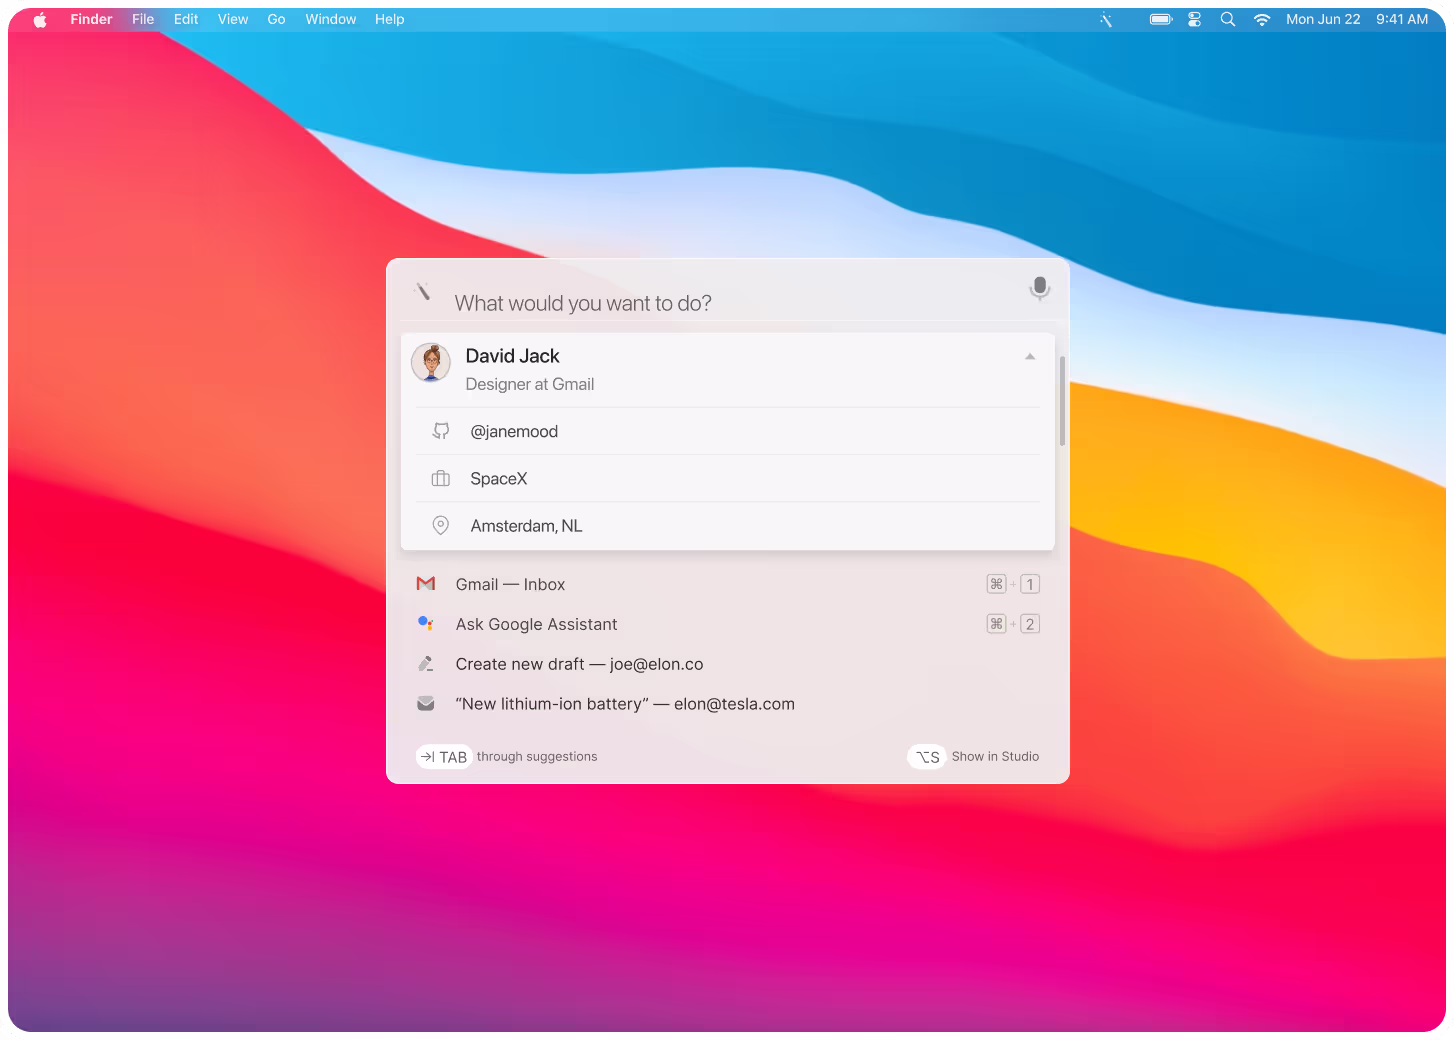The width and height of the screenshot is (1454, 1040).
Task: Click the location pin beside Amsterdam, NL
Action: [440, 525]
